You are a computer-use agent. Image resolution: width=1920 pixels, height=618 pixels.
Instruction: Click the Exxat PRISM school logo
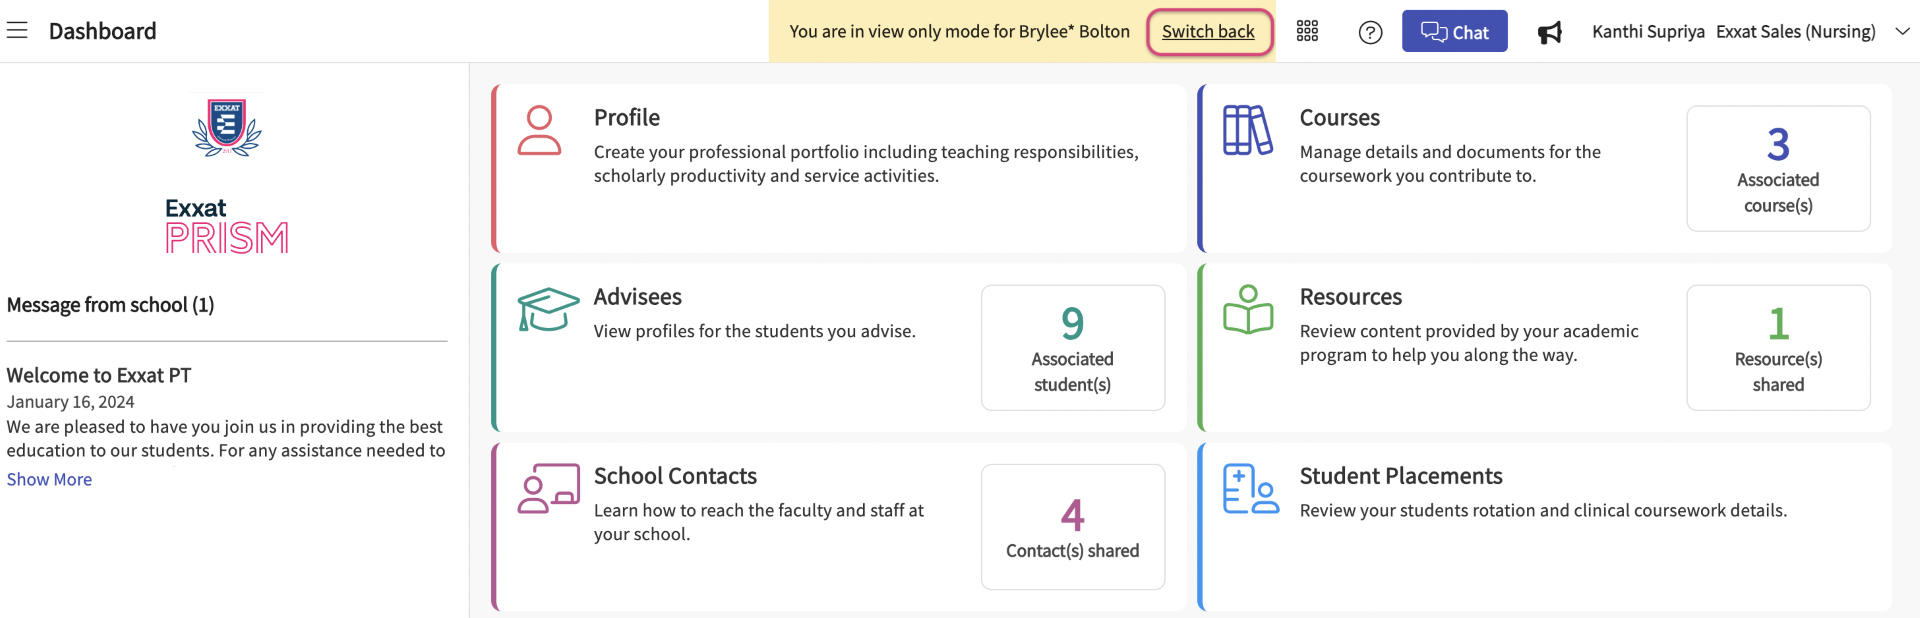[227, 177]
